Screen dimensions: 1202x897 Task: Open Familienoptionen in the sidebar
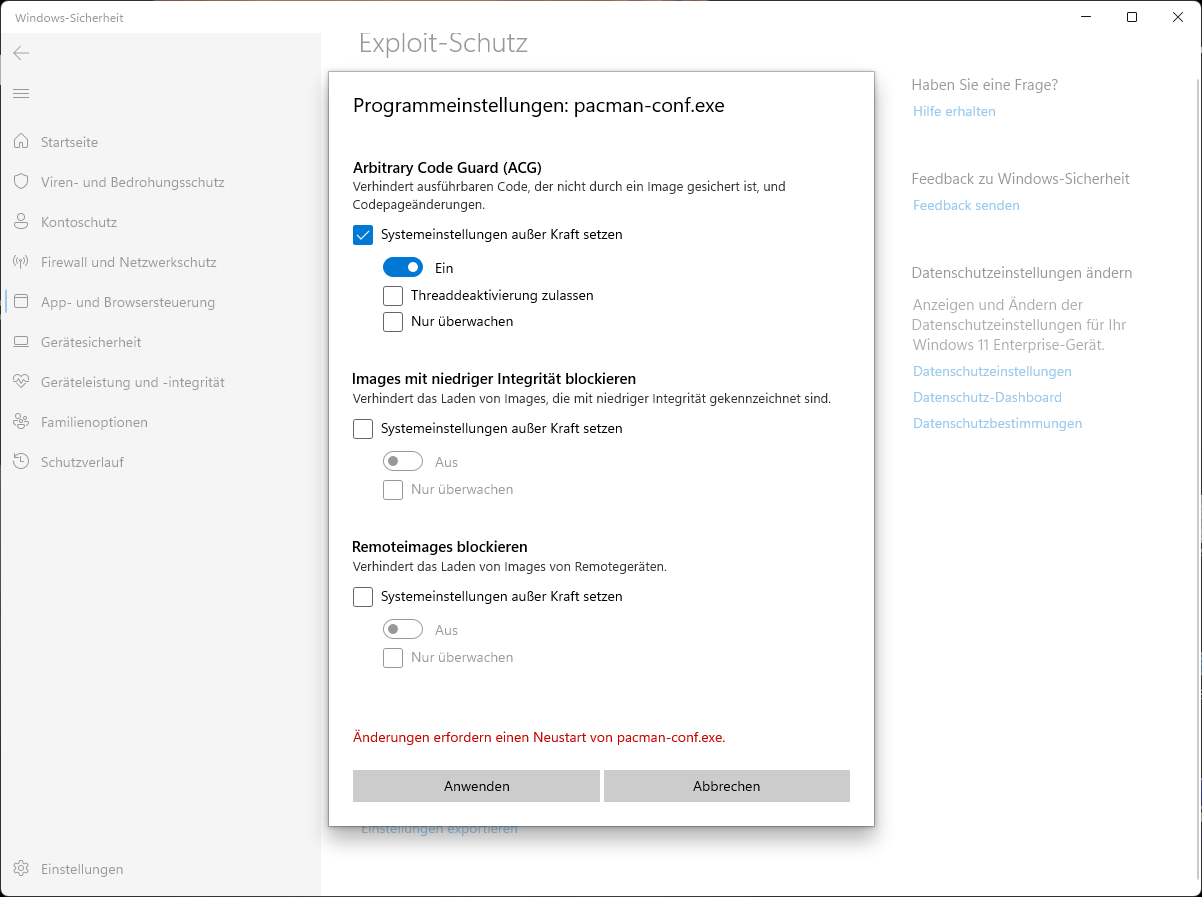tap(92, 422)
